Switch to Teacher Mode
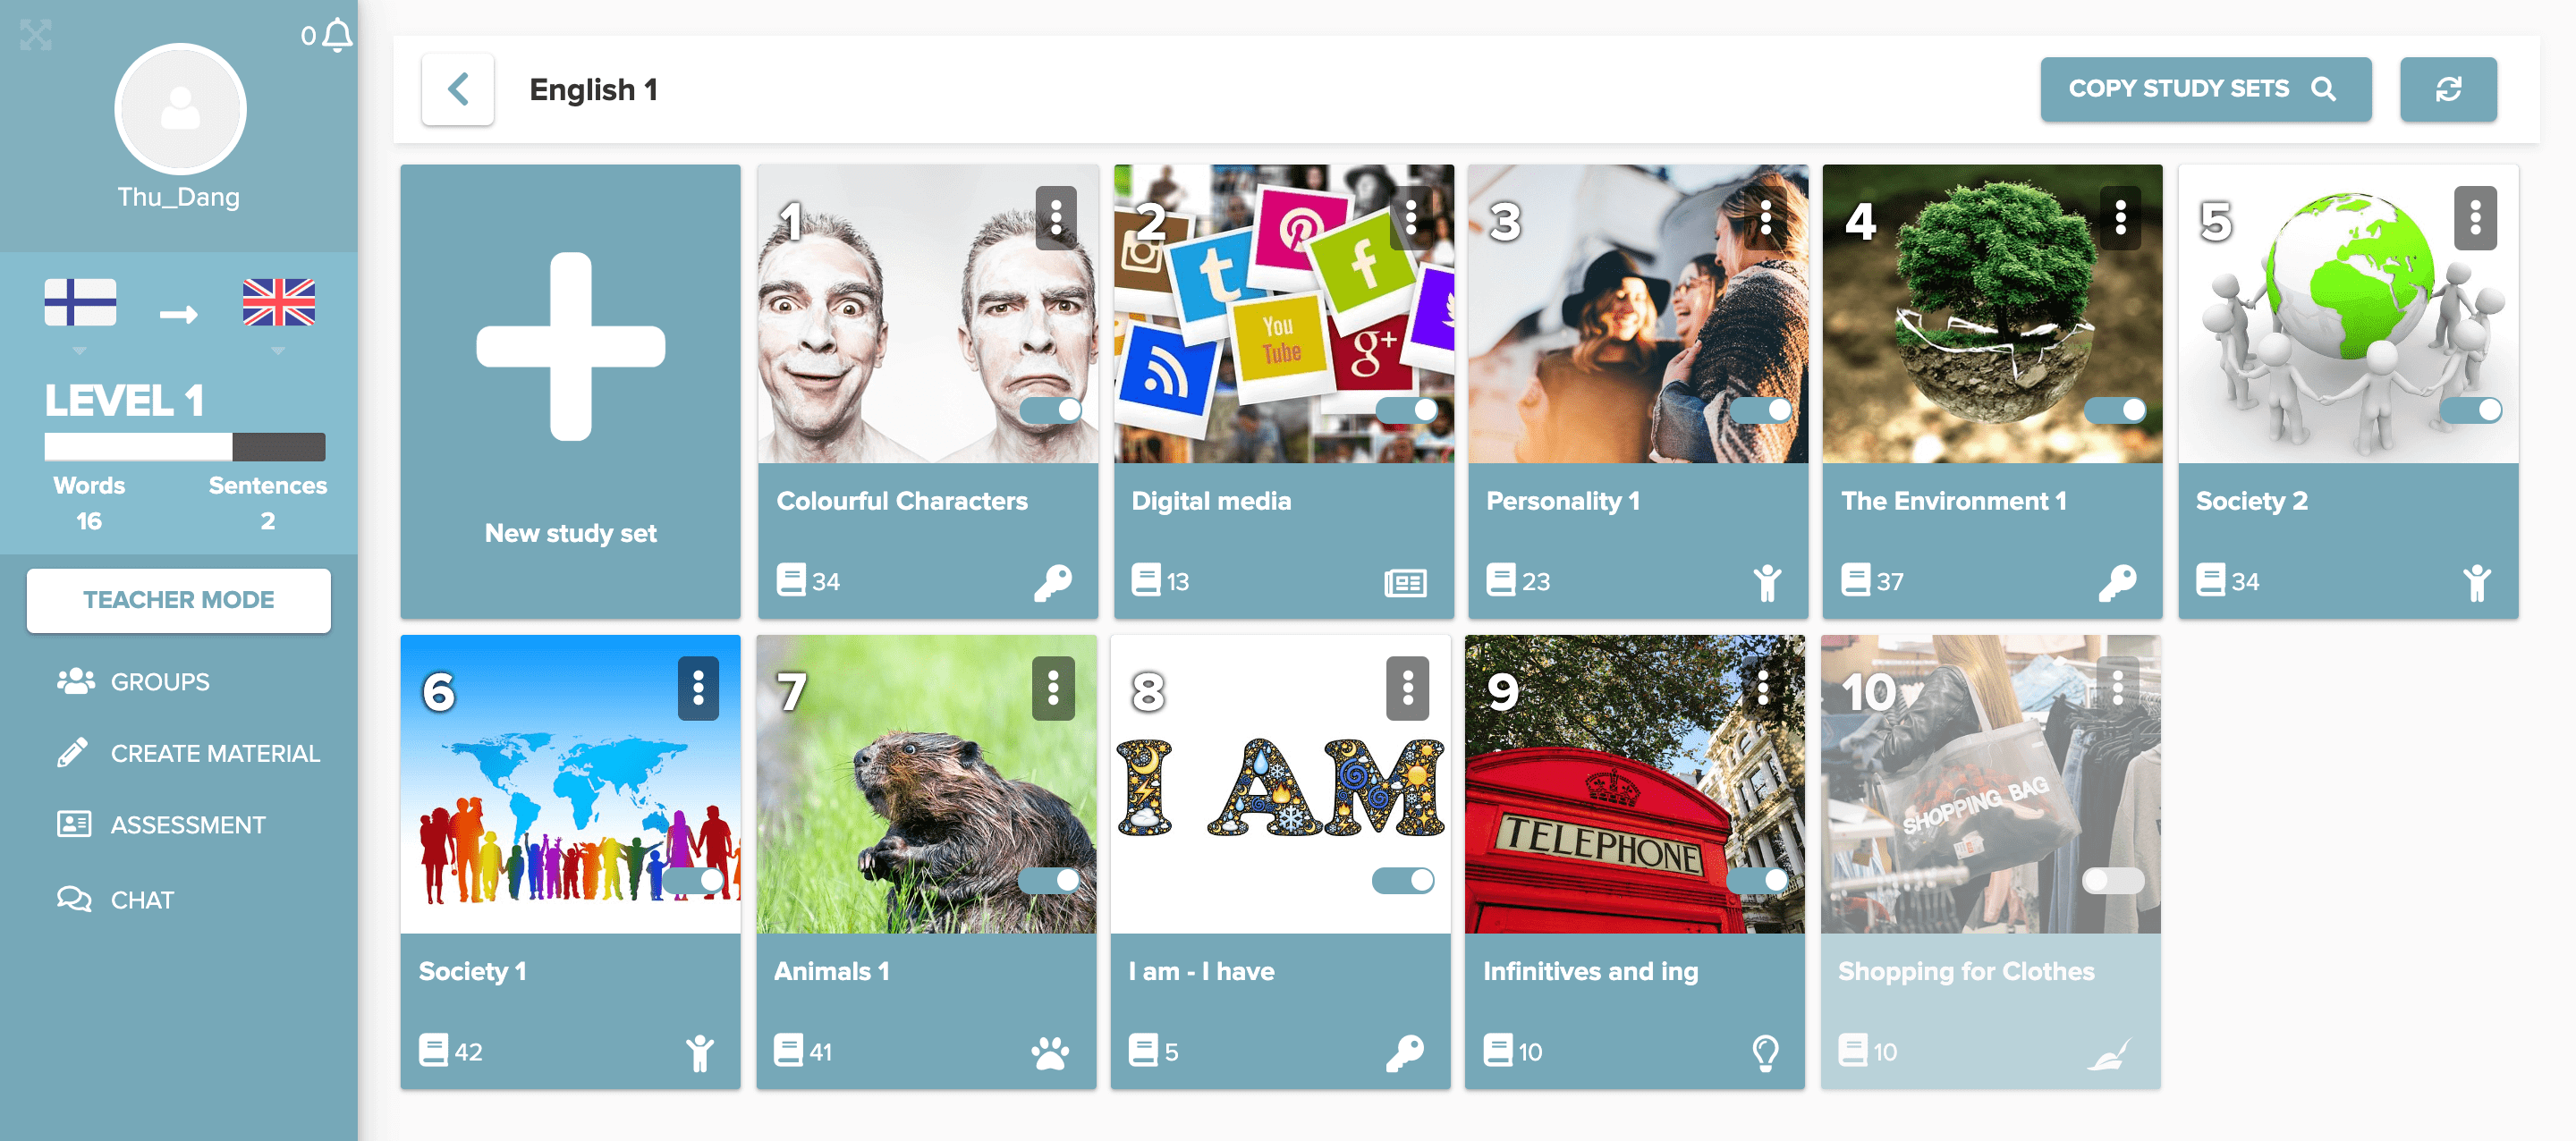Viewport: 2576px width, 1141px height. click(x=179, y=600)
